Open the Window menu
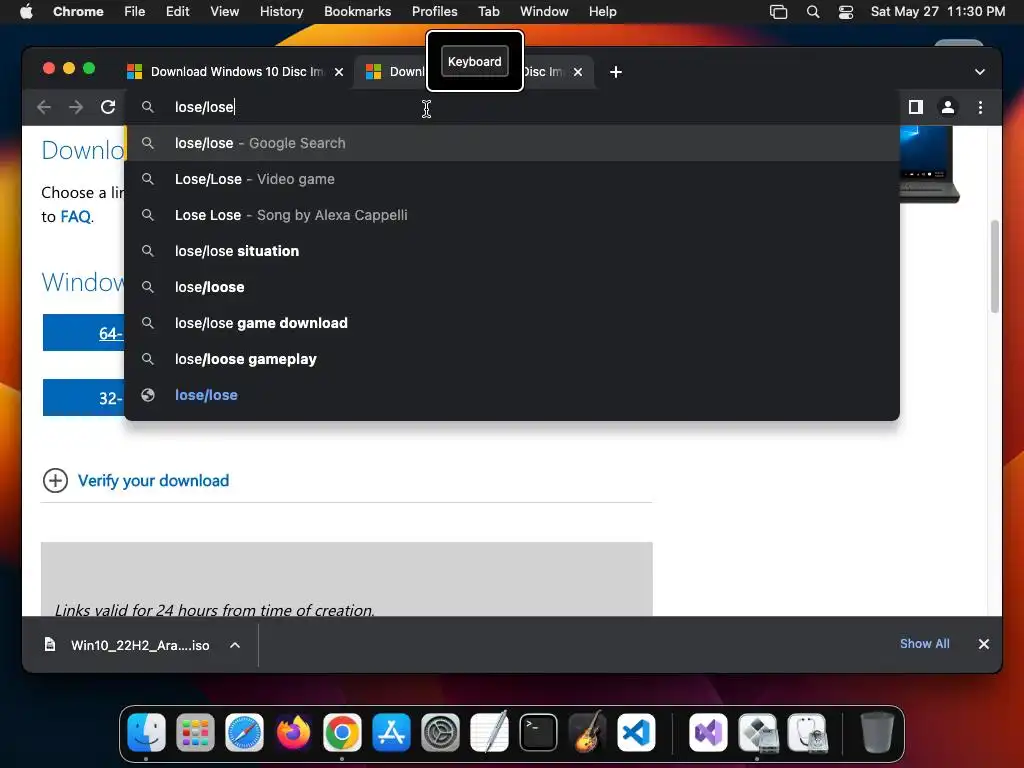Viewport: 1024px width, 768px height. point(544,12)
